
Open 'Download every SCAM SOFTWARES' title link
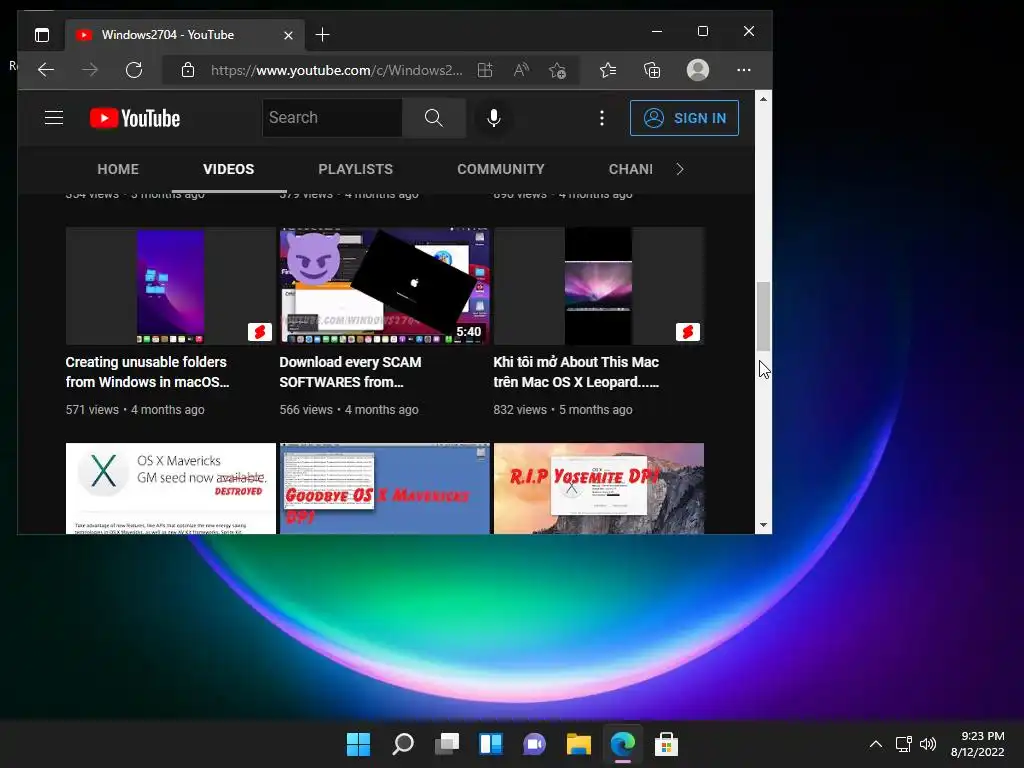351,372
